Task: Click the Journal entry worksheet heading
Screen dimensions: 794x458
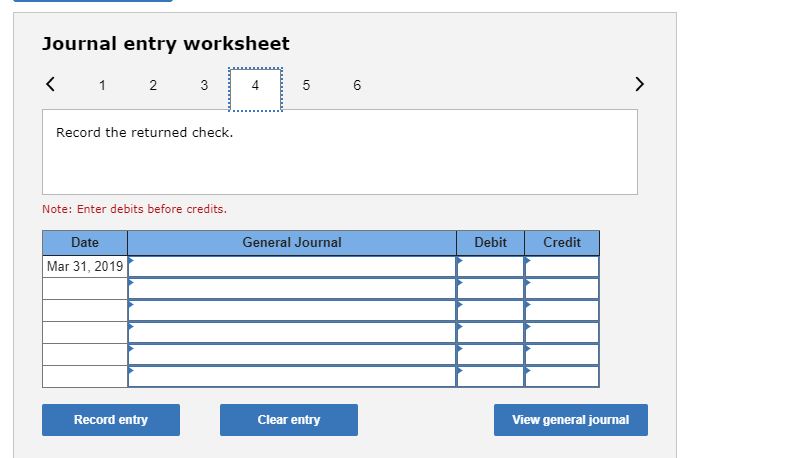Action: pyautogui.click(x=166, y=44)
